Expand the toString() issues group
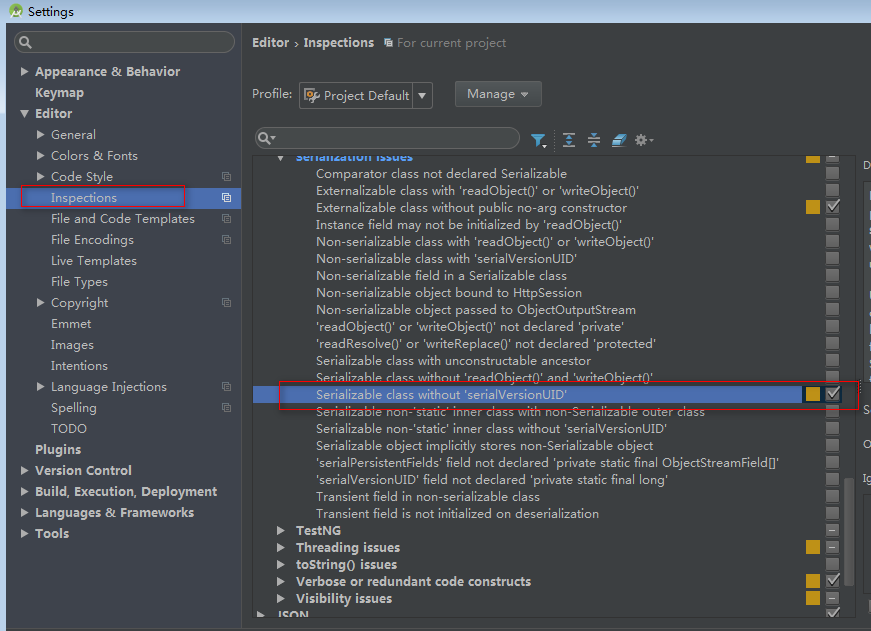This screenshot has width=871, height=631. (x=281, y=564)
